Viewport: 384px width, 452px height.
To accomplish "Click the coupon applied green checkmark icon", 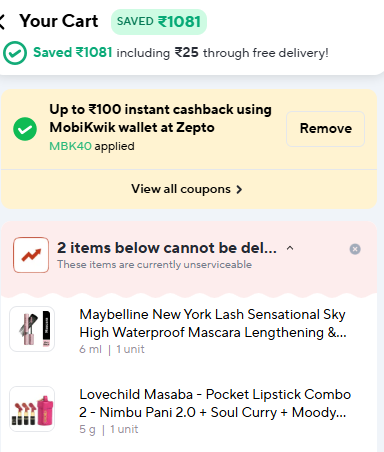I will [25, 129].
